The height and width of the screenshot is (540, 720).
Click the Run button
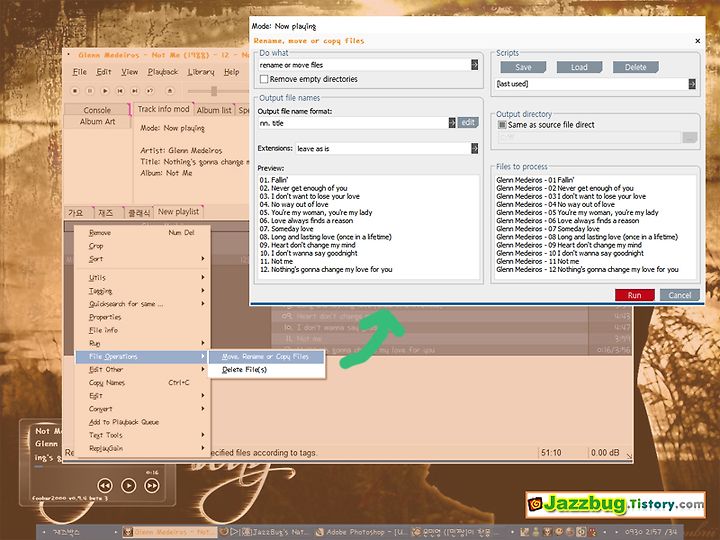(x=635, y=295)
